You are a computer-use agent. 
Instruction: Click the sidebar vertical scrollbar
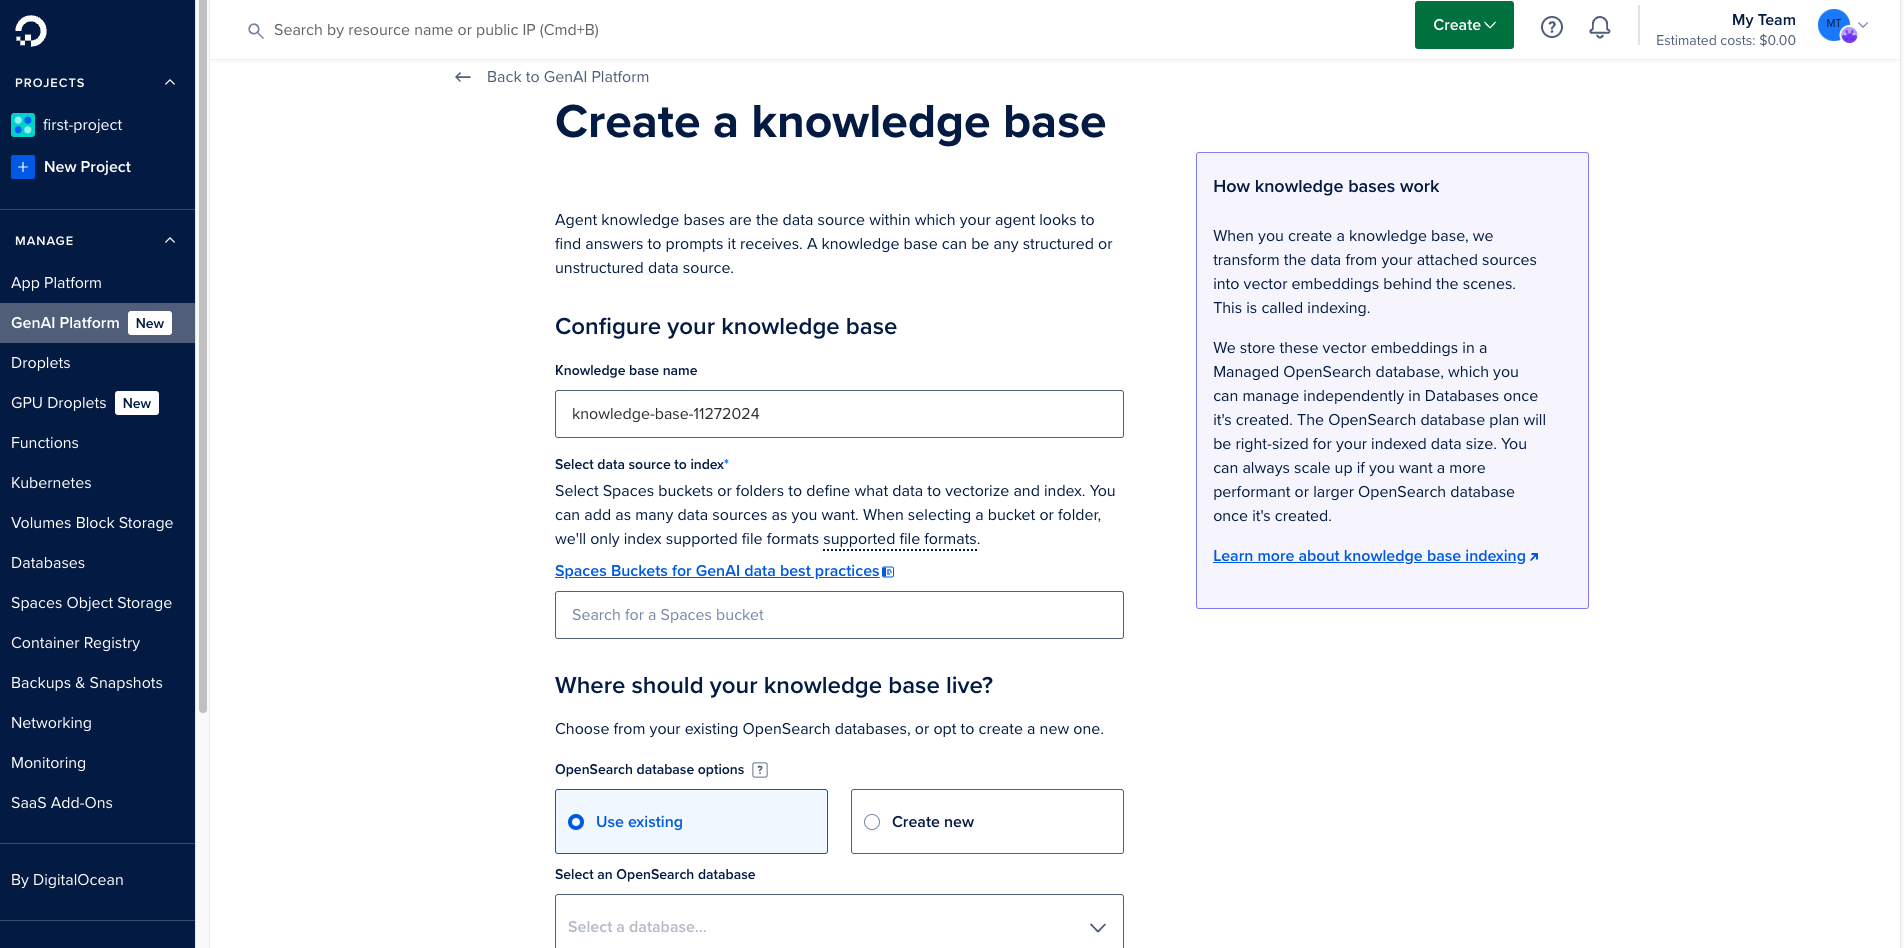203,356
